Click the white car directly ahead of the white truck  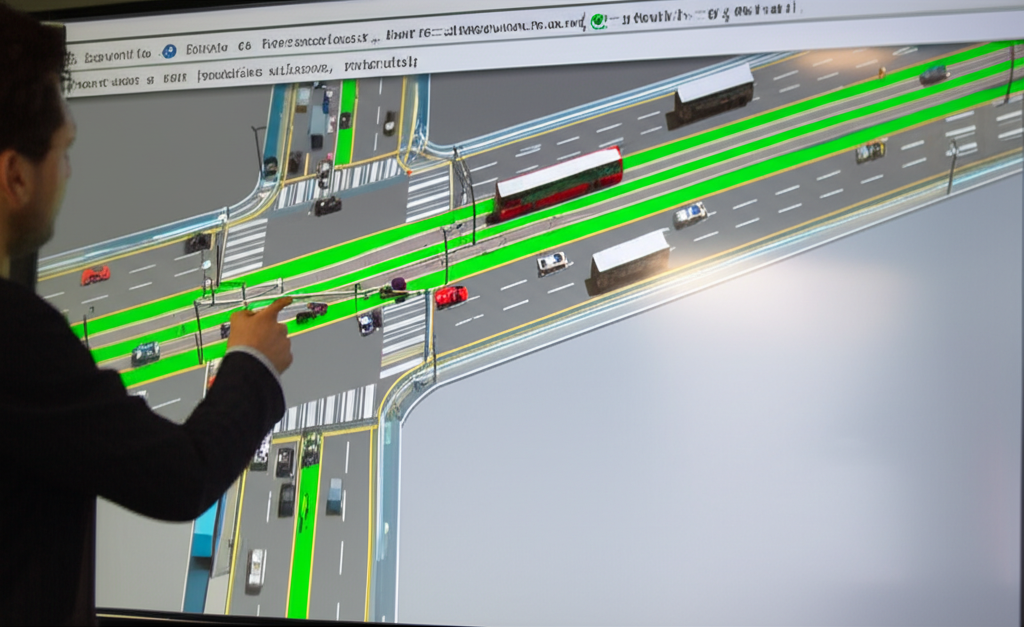(x=552, y=263)
